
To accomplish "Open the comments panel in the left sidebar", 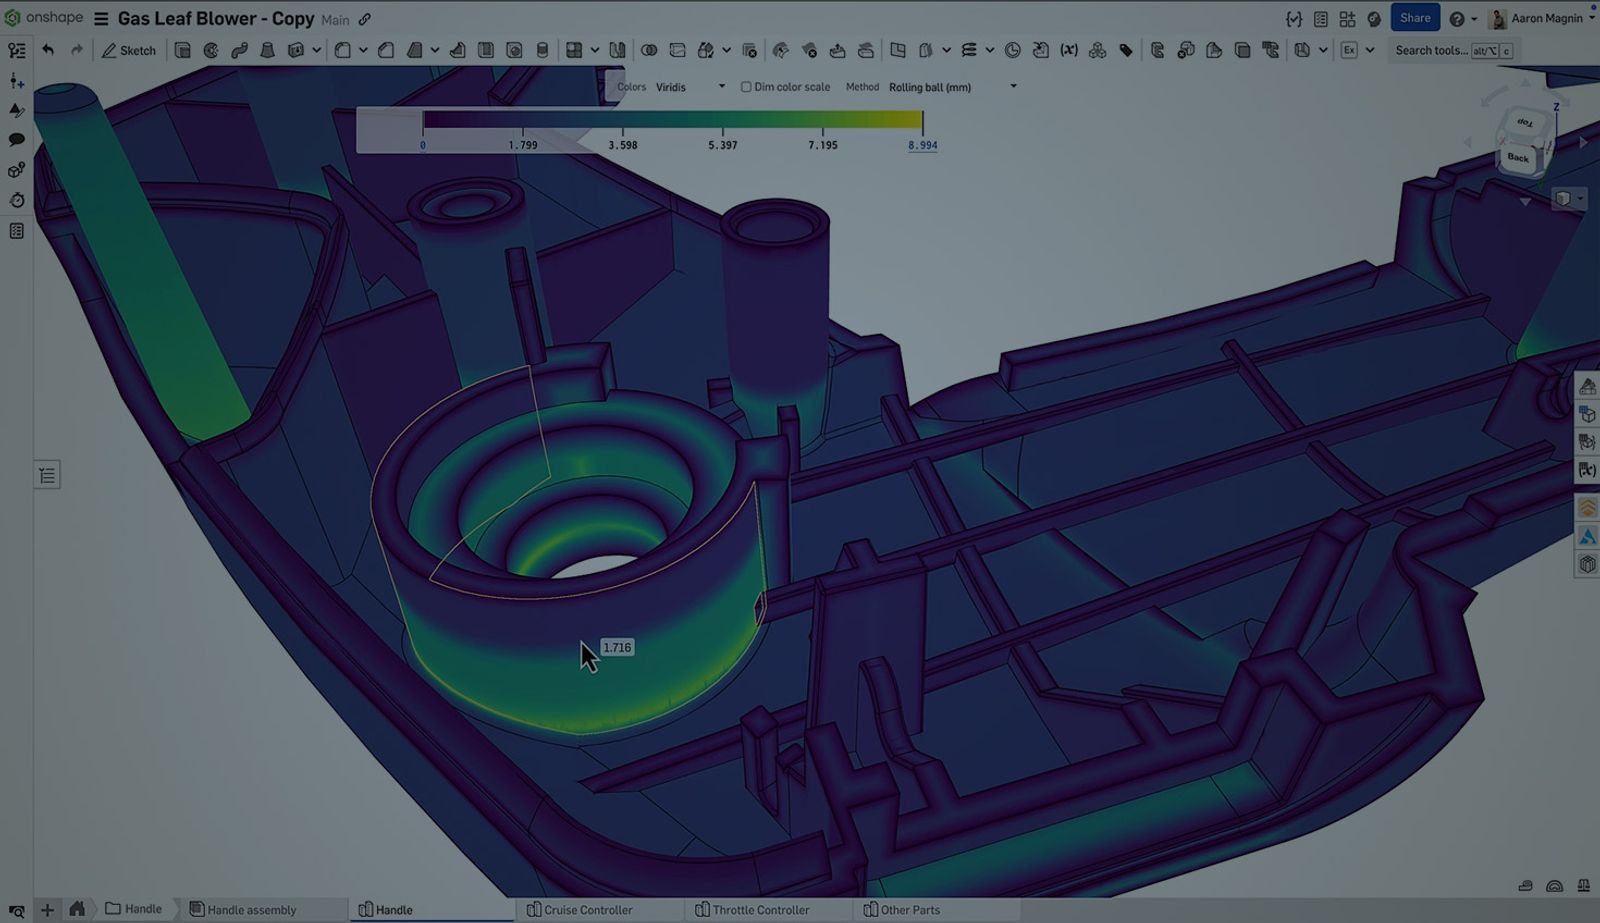I will coord(16,140).
